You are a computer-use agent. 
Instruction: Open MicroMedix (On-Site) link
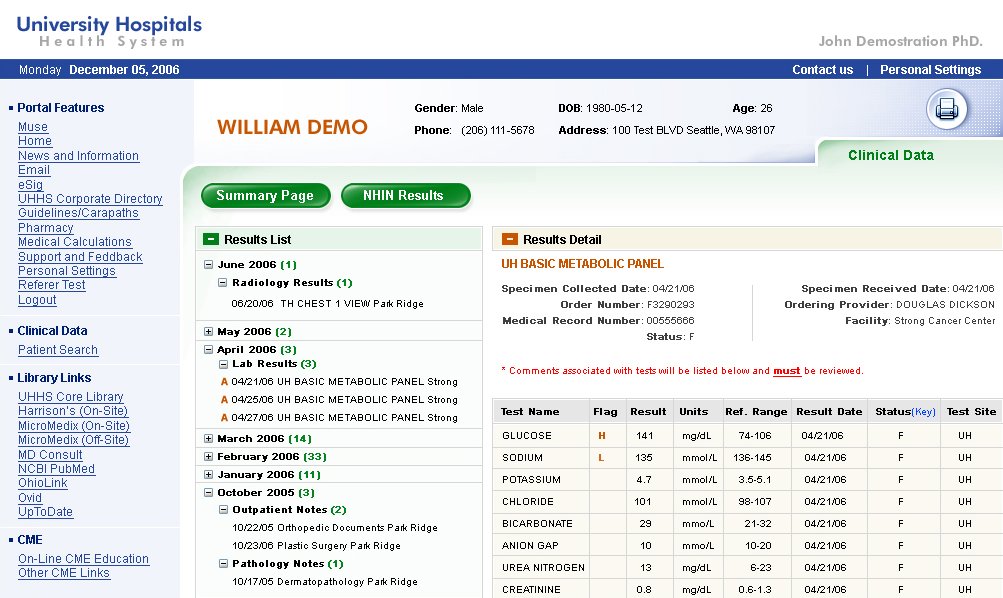[74, 425]
